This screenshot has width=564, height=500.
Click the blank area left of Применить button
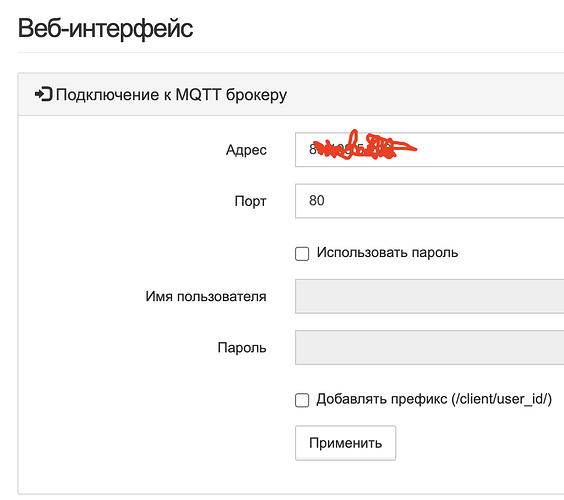156,443
